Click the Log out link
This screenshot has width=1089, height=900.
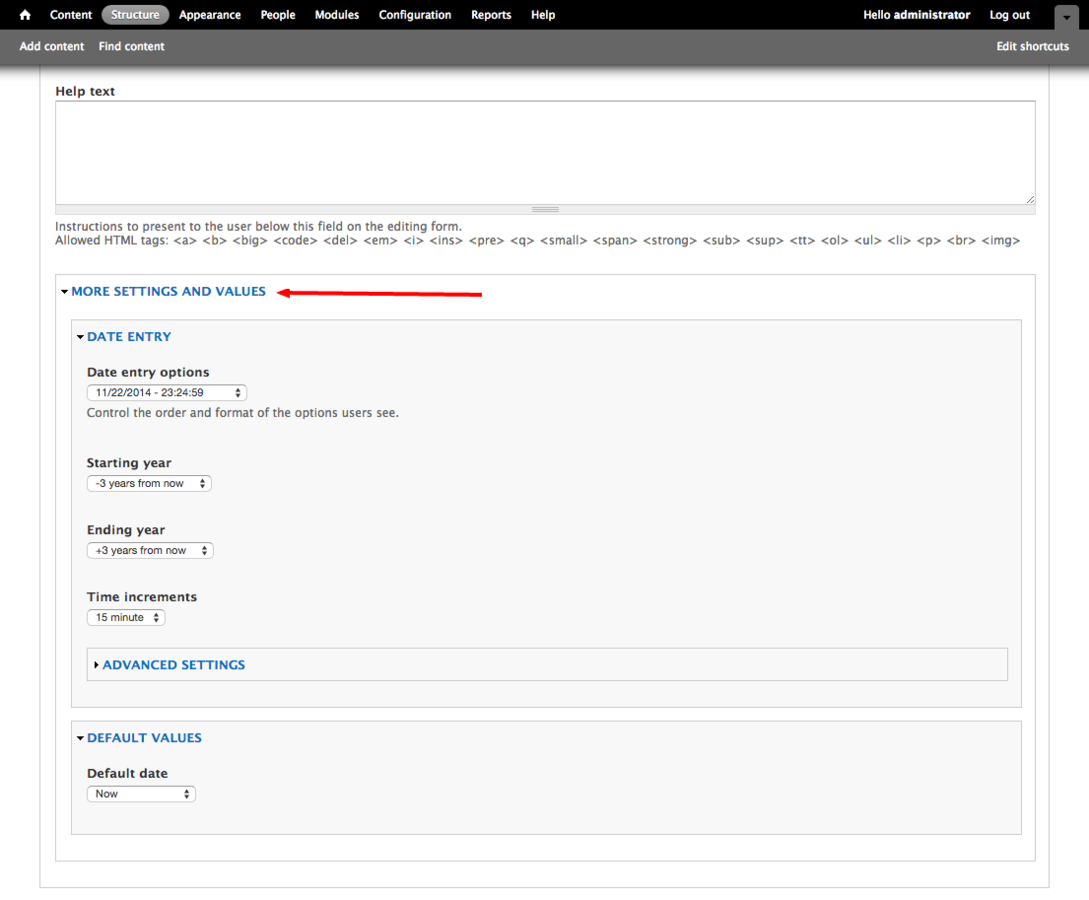click(1010, 15)
